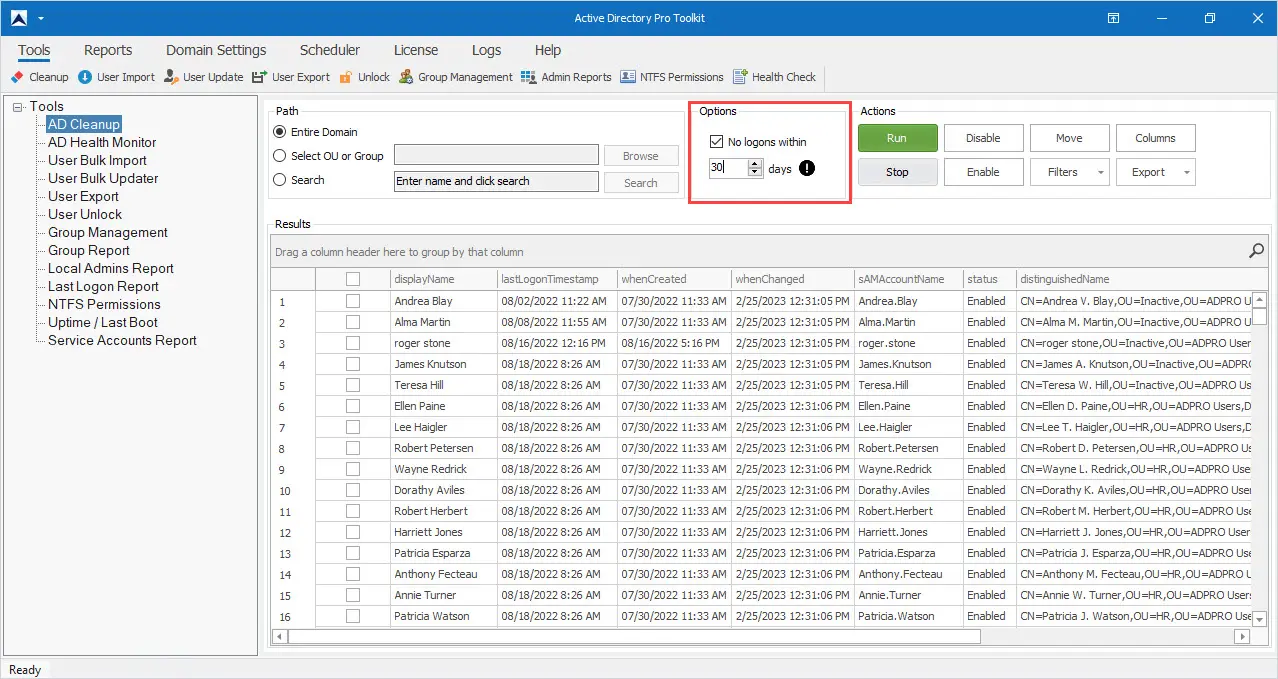The width and height of the screenshot is (1278, 679).
Task: Open User Export from toolbar
Action: tap(290, 77)
